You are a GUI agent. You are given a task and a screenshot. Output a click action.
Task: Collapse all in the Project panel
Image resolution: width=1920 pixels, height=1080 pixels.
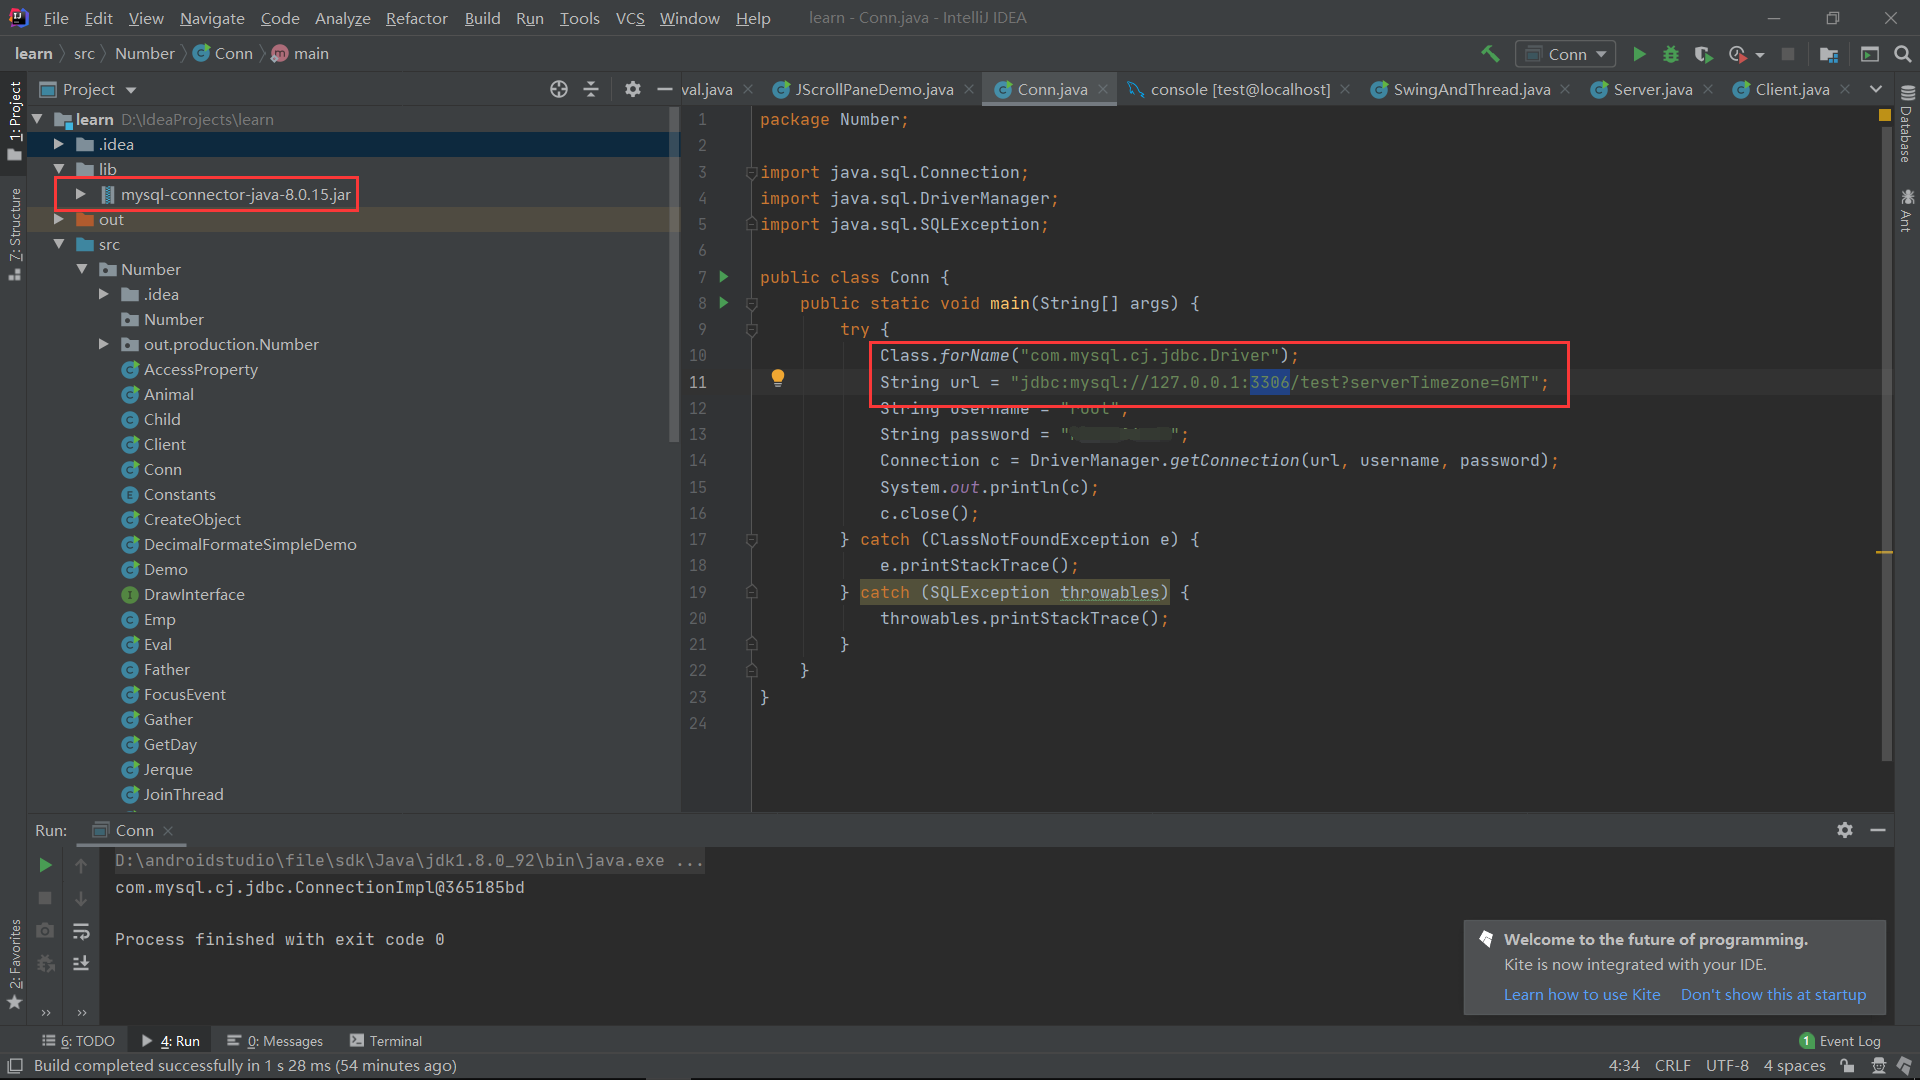[591, 89]
